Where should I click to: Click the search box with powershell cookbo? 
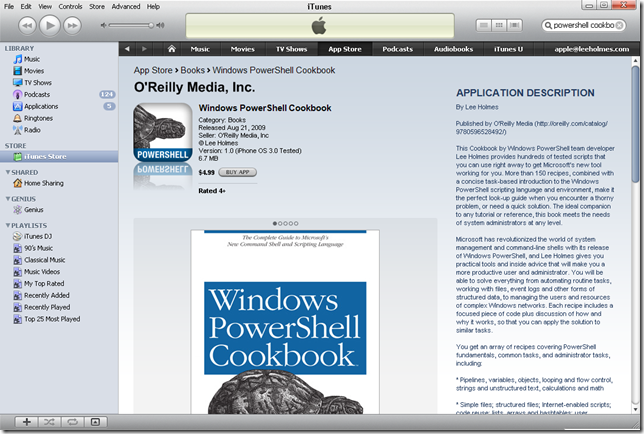[583, 25]
